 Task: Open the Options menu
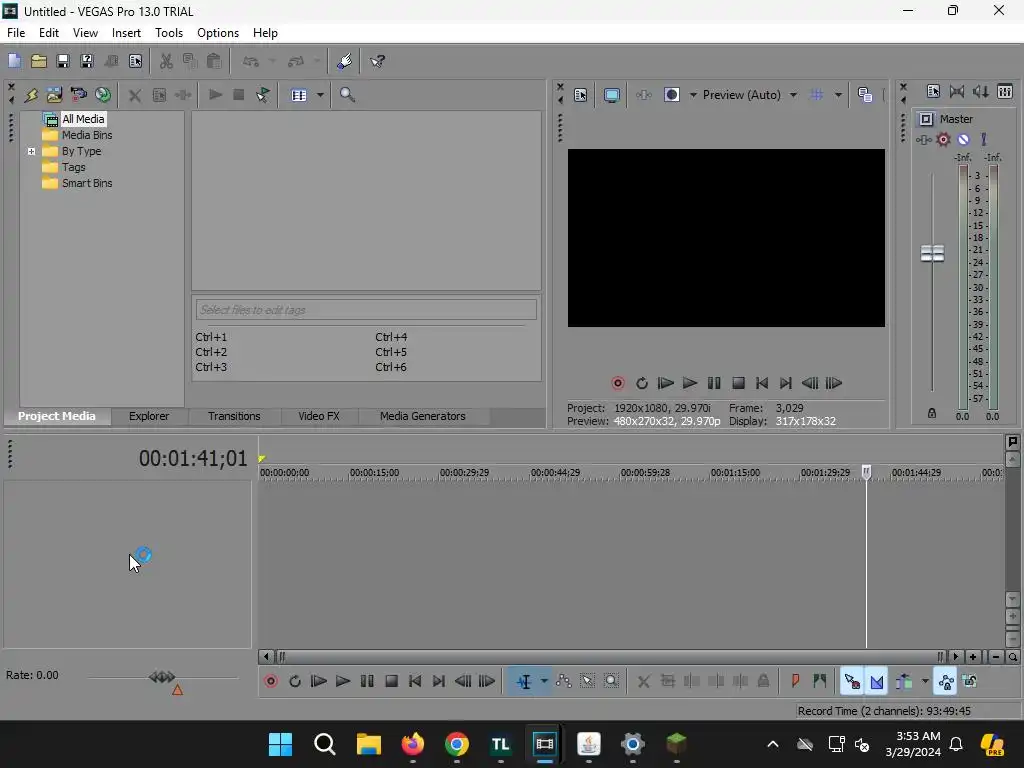(217, 33)
